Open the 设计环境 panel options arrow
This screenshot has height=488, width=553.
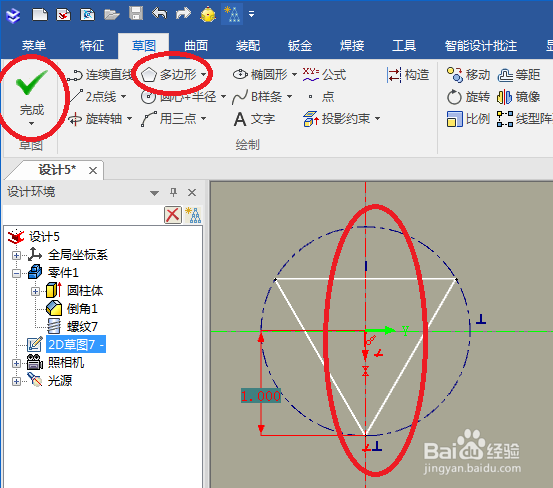click(x=154, y=193)
